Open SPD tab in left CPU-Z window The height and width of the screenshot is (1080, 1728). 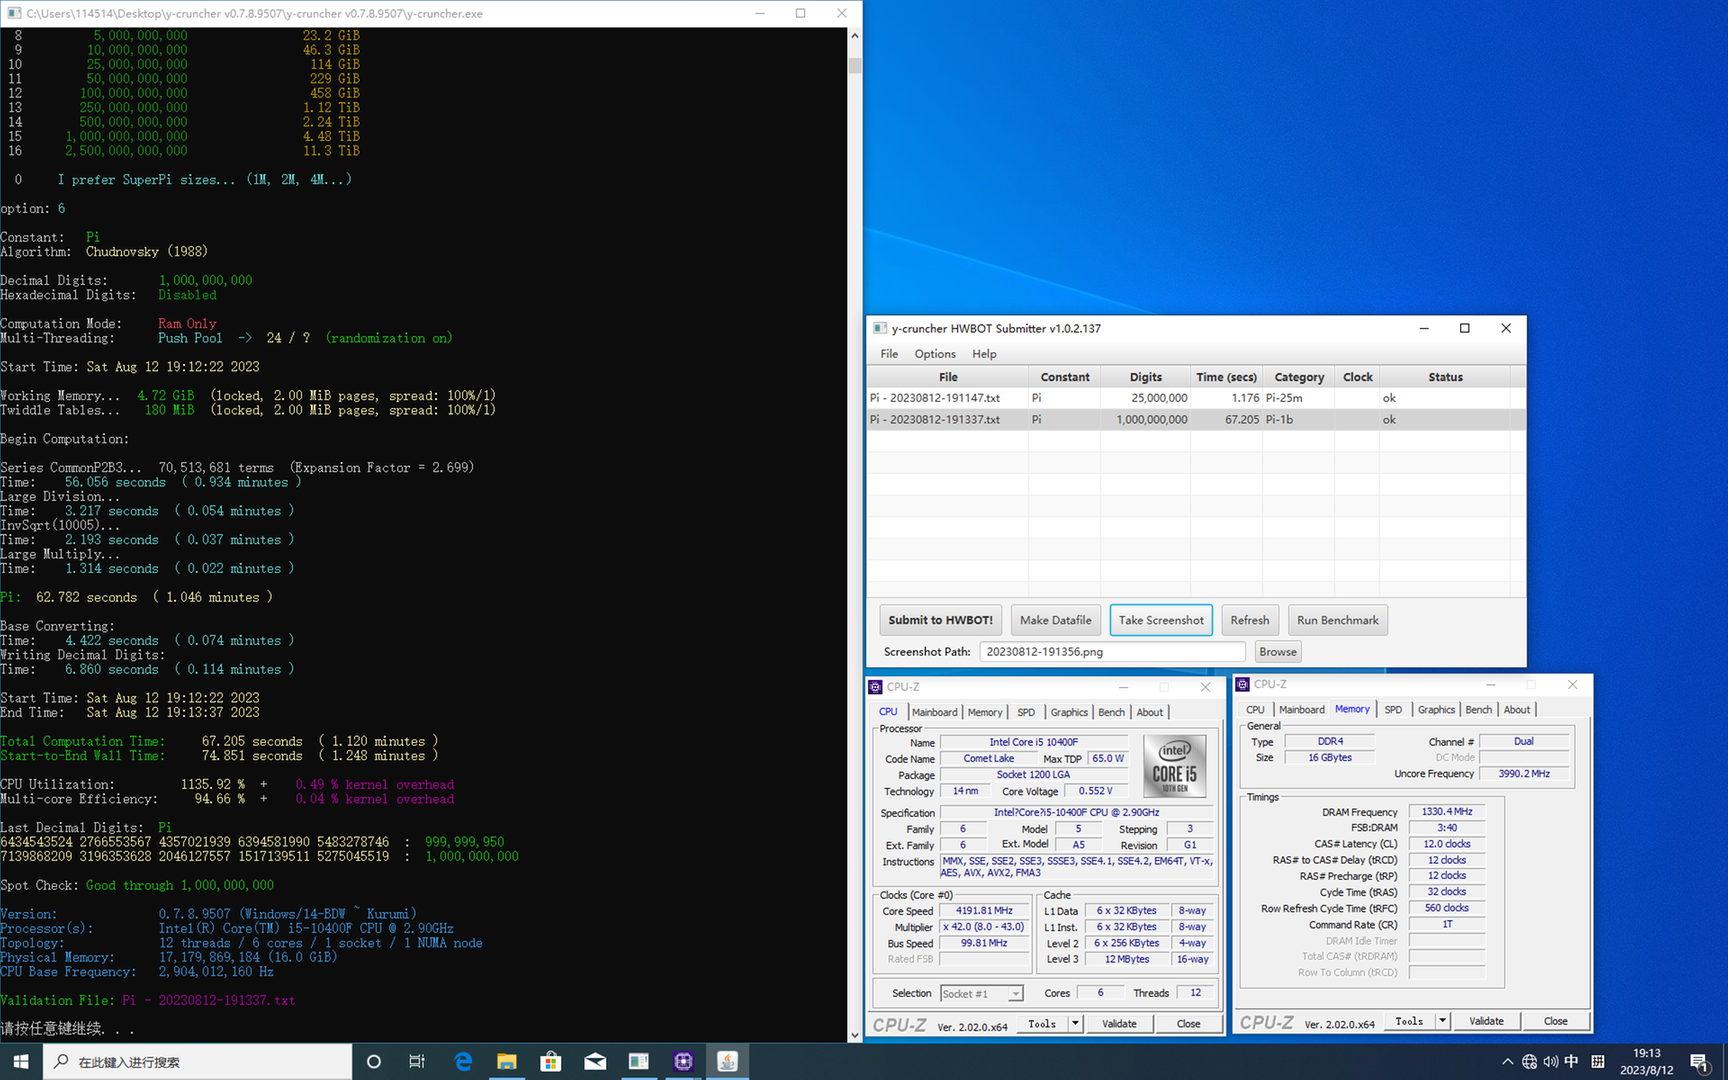point(1026,712)
